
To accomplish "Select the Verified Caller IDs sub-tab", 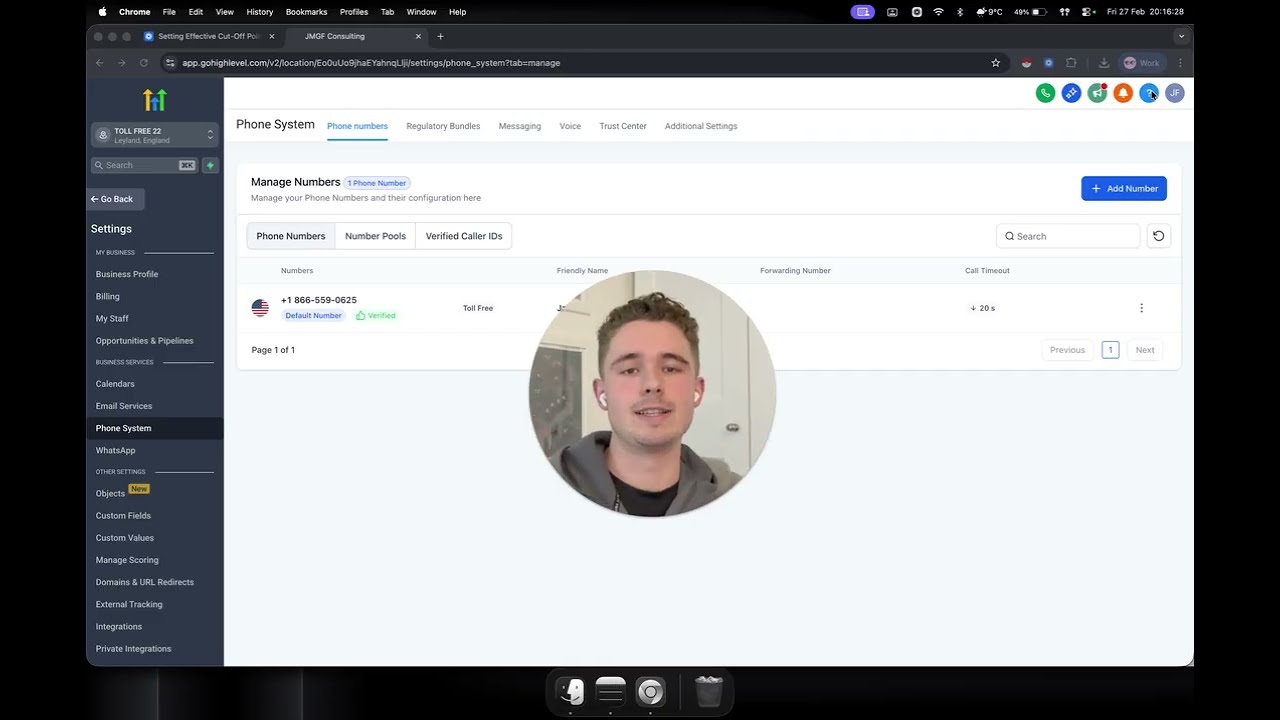I will pyautogui.click(x=464, y=236).
